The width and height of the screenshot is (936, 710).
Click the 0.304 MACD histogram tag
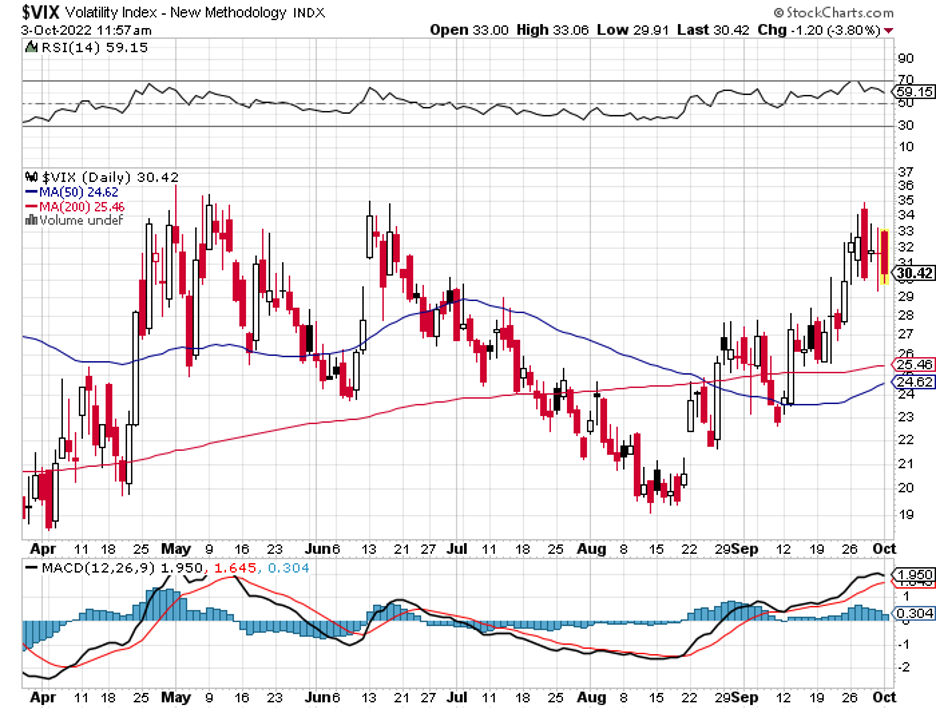pyautogui.click(x=912, y=613)
